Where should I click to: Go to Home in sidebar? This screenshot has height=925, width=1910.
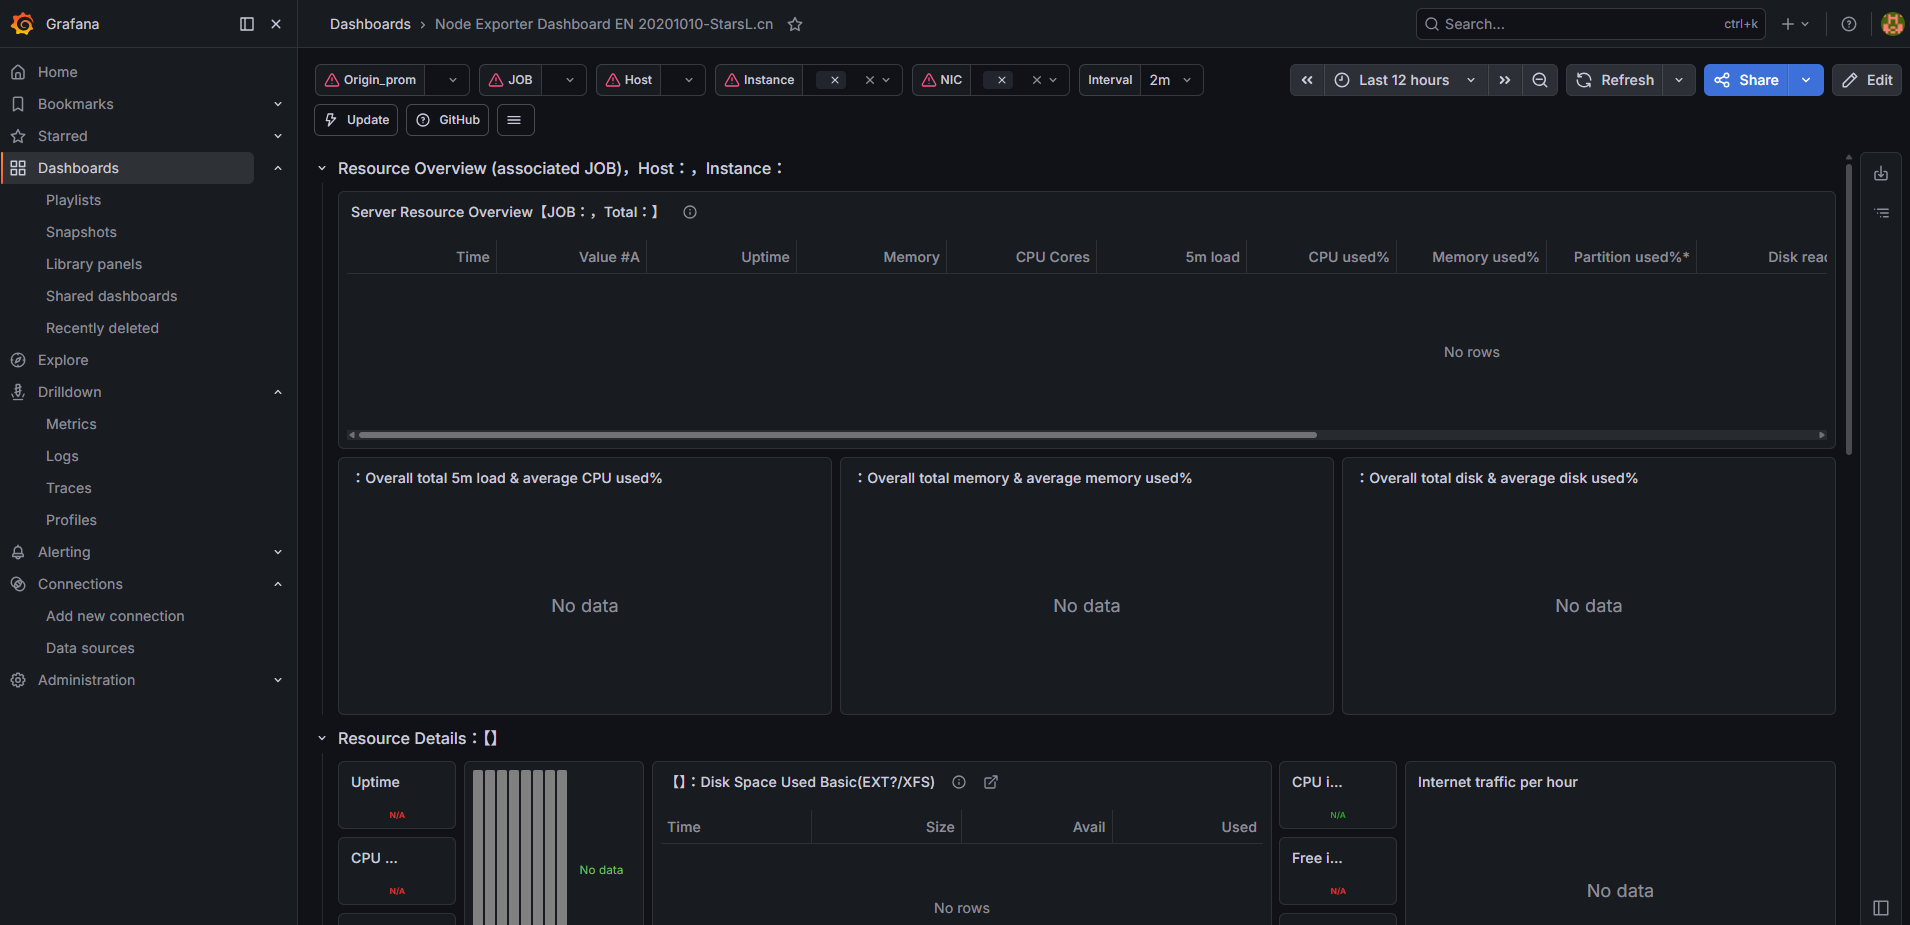(x=57, y=72)
